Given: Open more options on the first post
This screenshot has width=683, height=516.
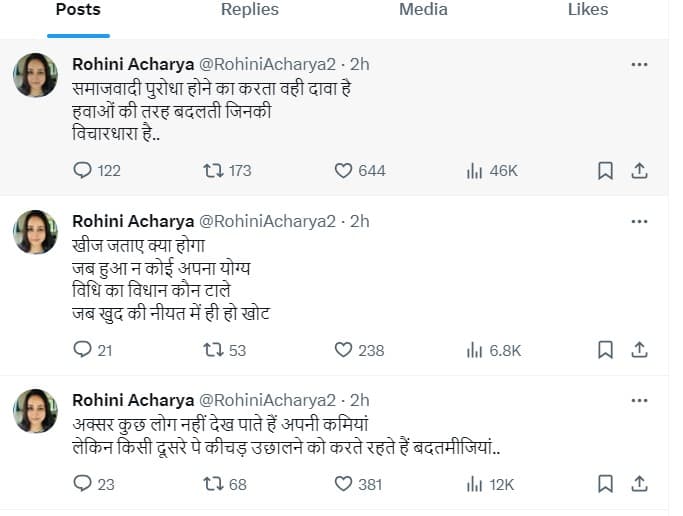Looking at the screenshot, I should (x=640, y=64).
